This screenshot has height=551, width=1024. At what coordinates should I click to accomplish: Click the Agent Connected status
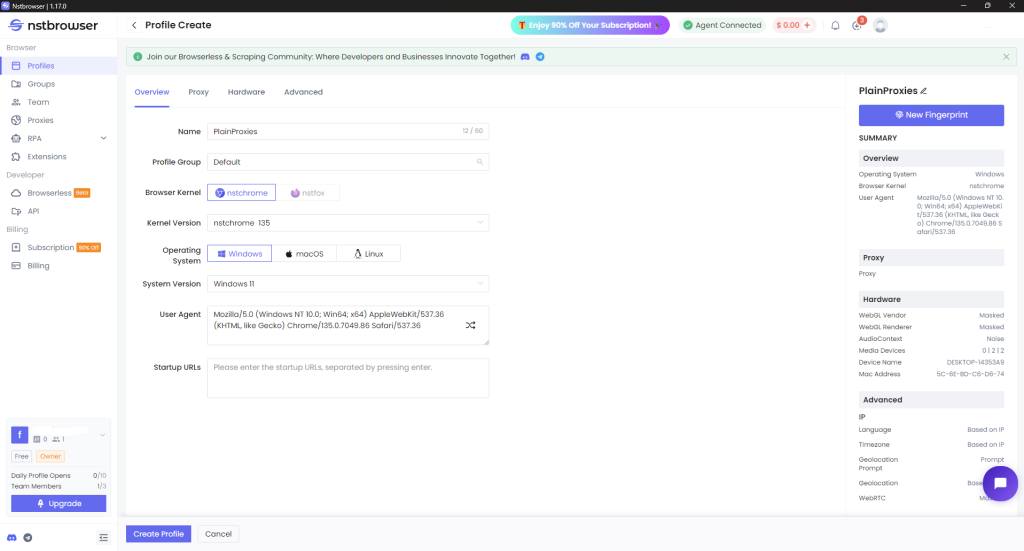[x=722, y=25]
